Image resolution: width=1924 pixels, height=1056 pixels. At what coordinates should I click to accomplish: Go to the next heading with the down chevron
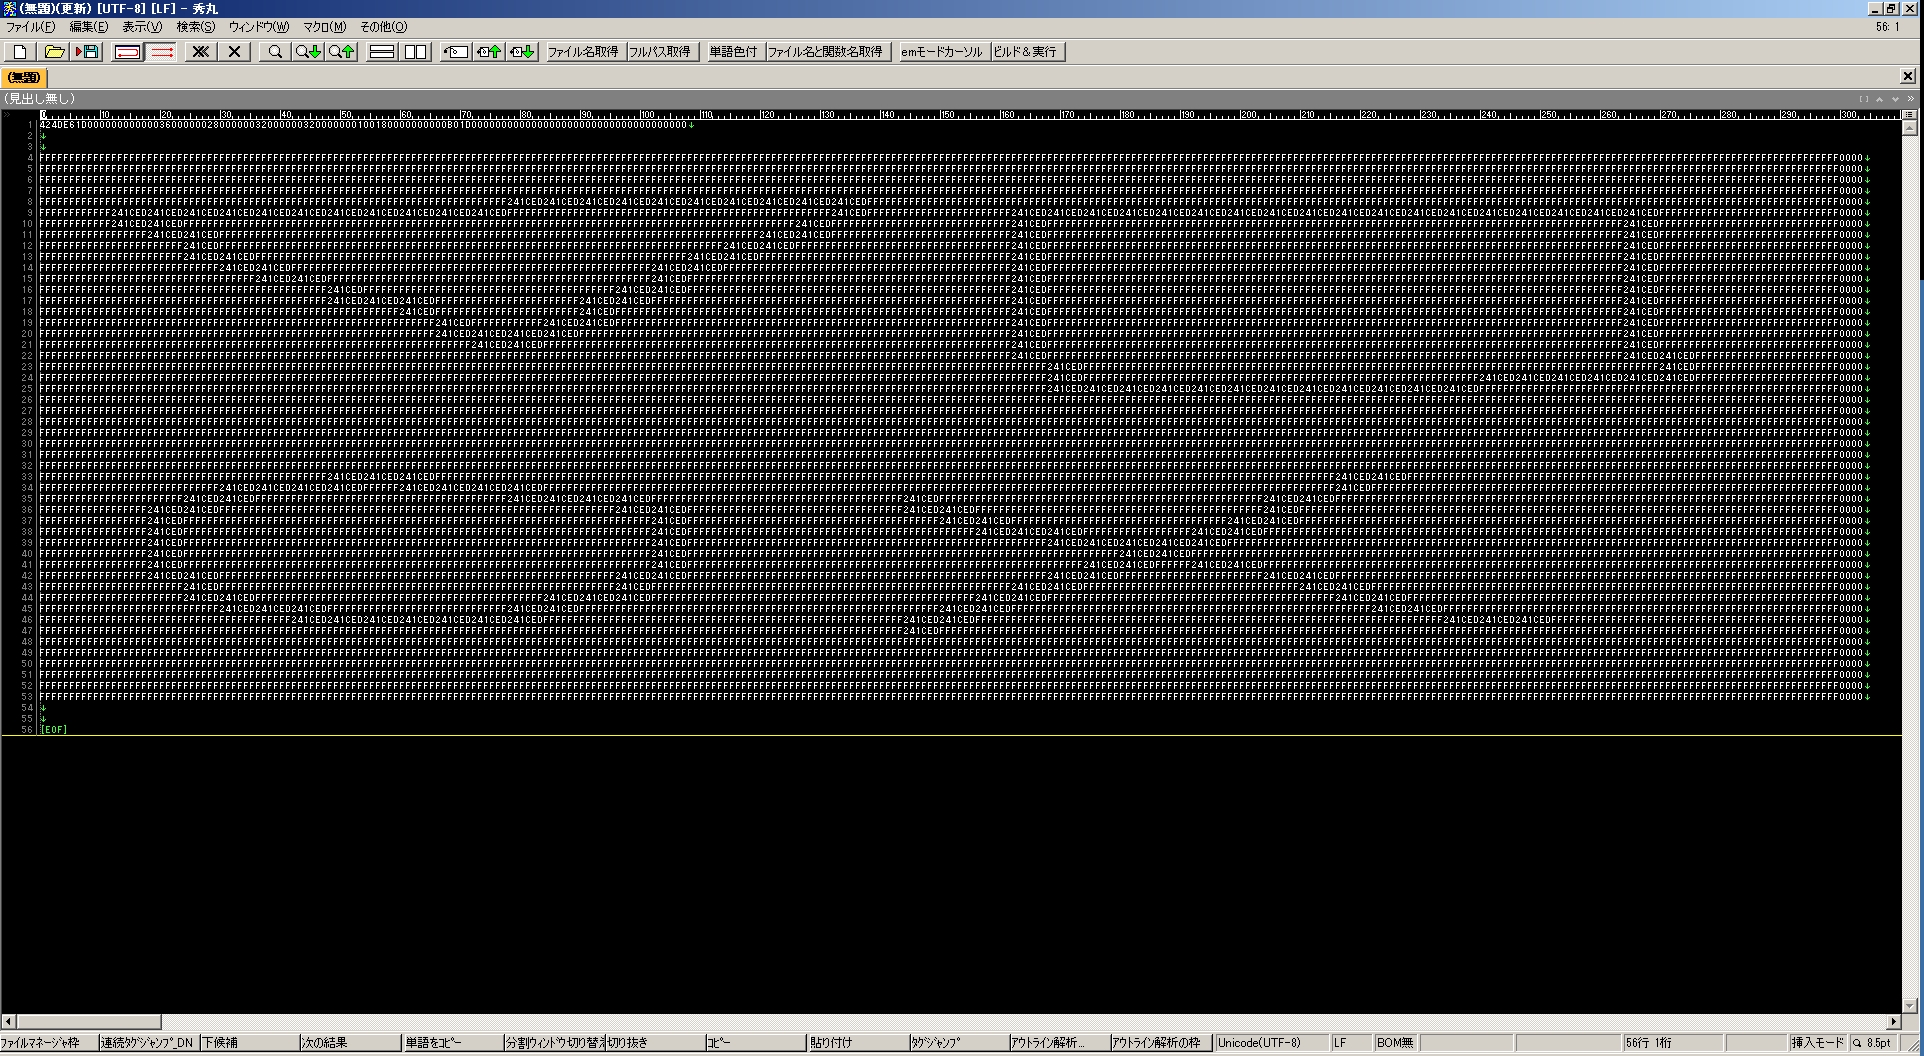[1894, 99]
